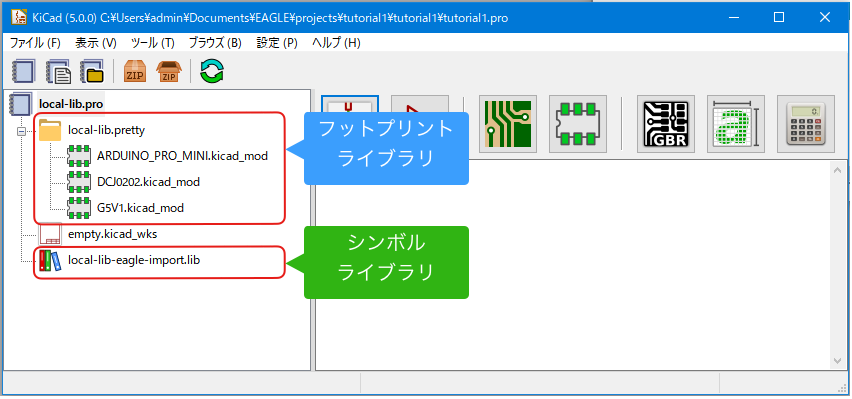Unarchive project from ZIP file
Viewport: 852px width, 399px height.
coord(168,71)
